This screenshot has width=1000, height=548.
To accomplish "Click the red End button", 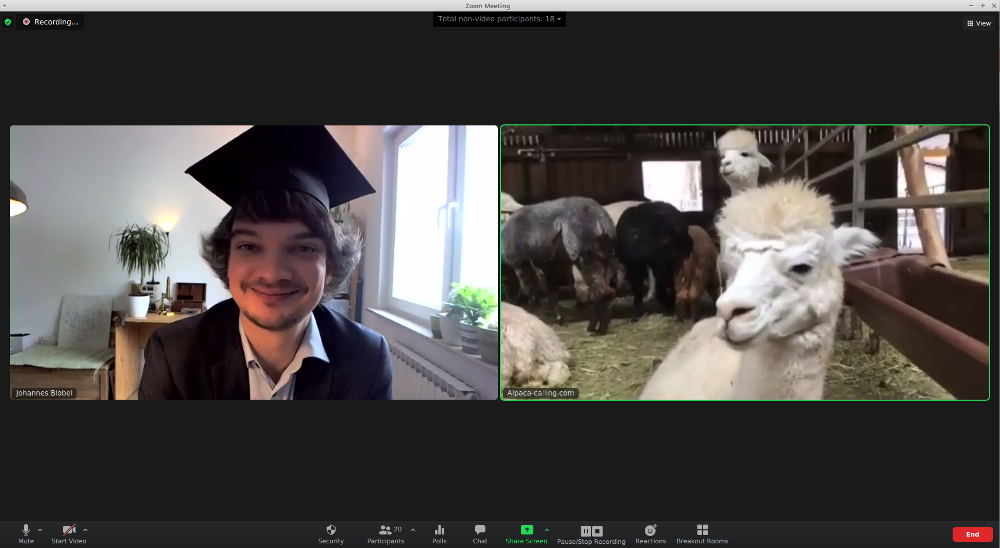I will [x=972, y=534].
